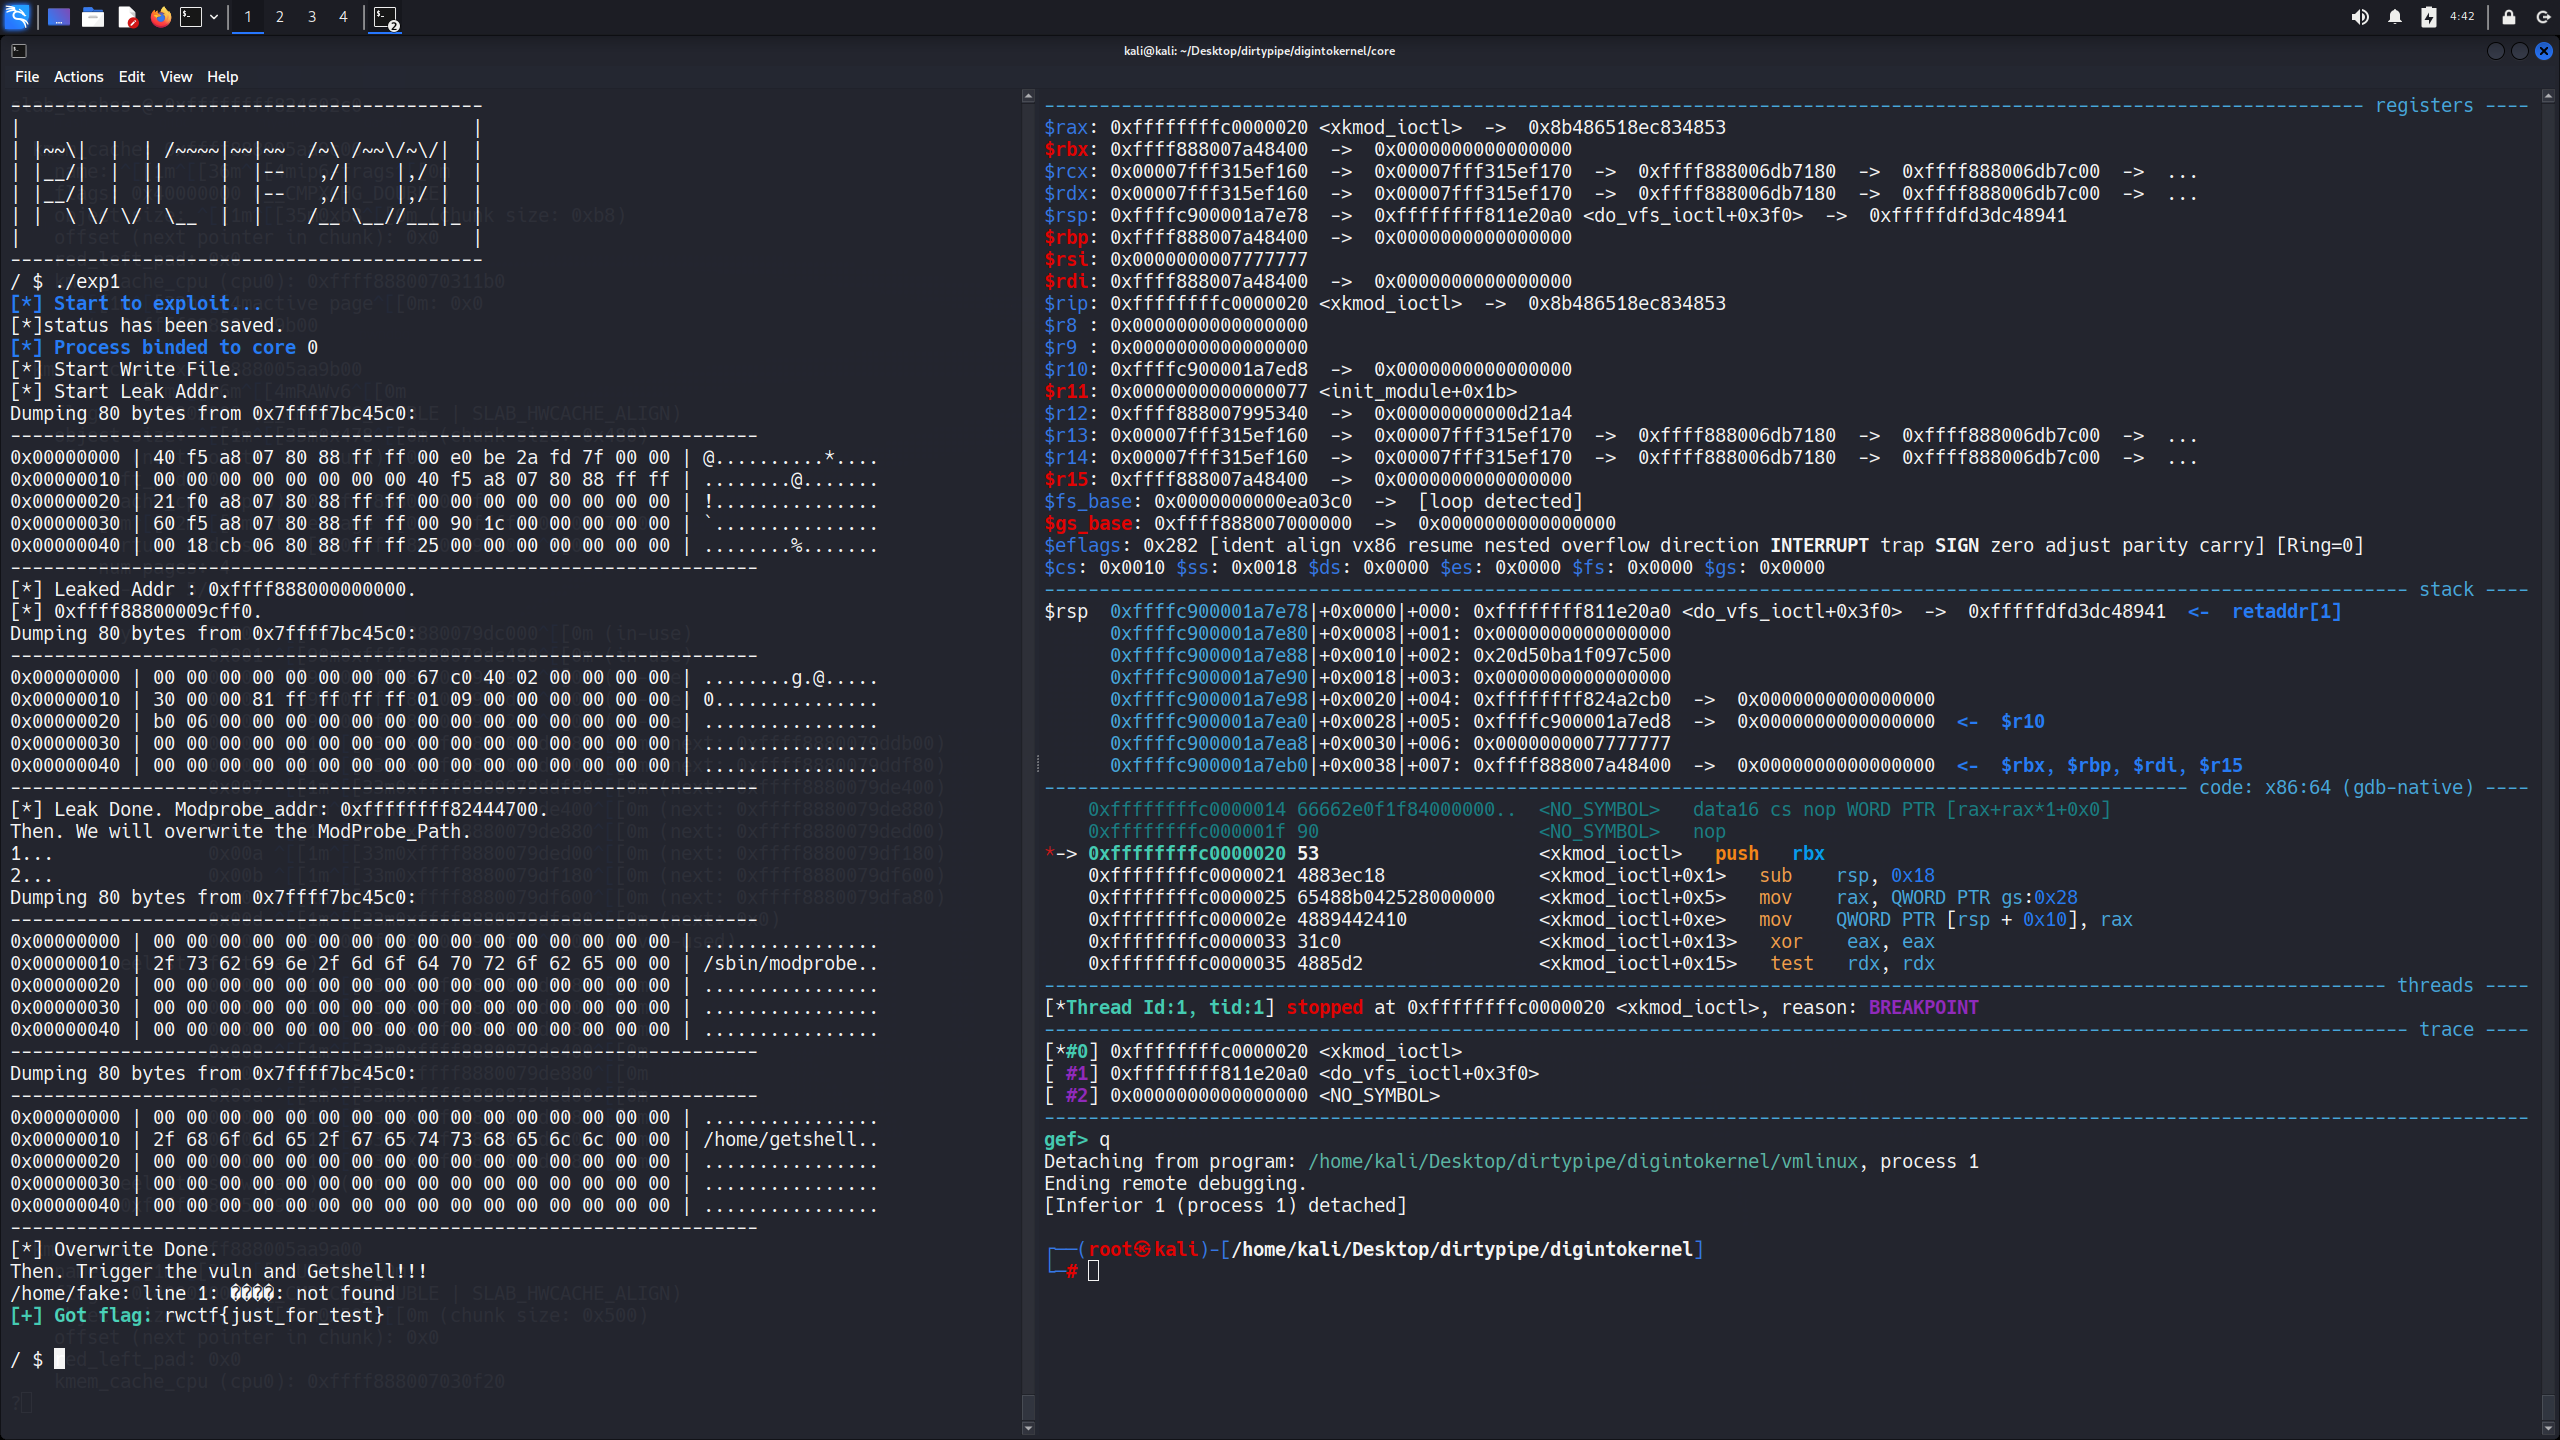This screenshot has width=2560, height=1440.
Task: Click the vmlinux path in the detaching line
Action: tap(1583, 1161)
